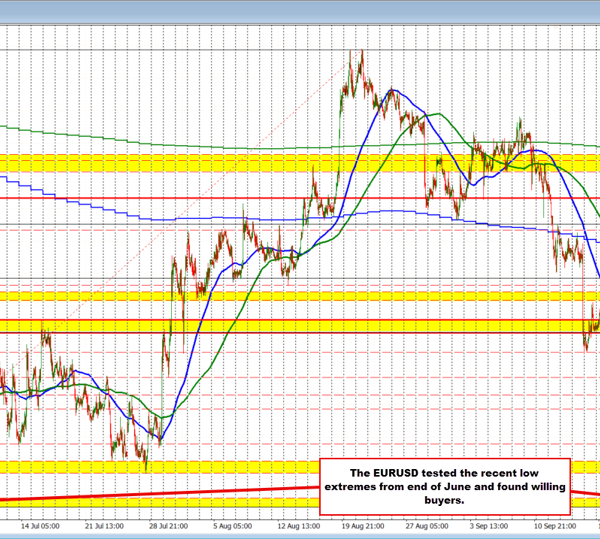Click the '5 Aug 05:00' time axis label
600x539 pixels.
coord(233,526)
